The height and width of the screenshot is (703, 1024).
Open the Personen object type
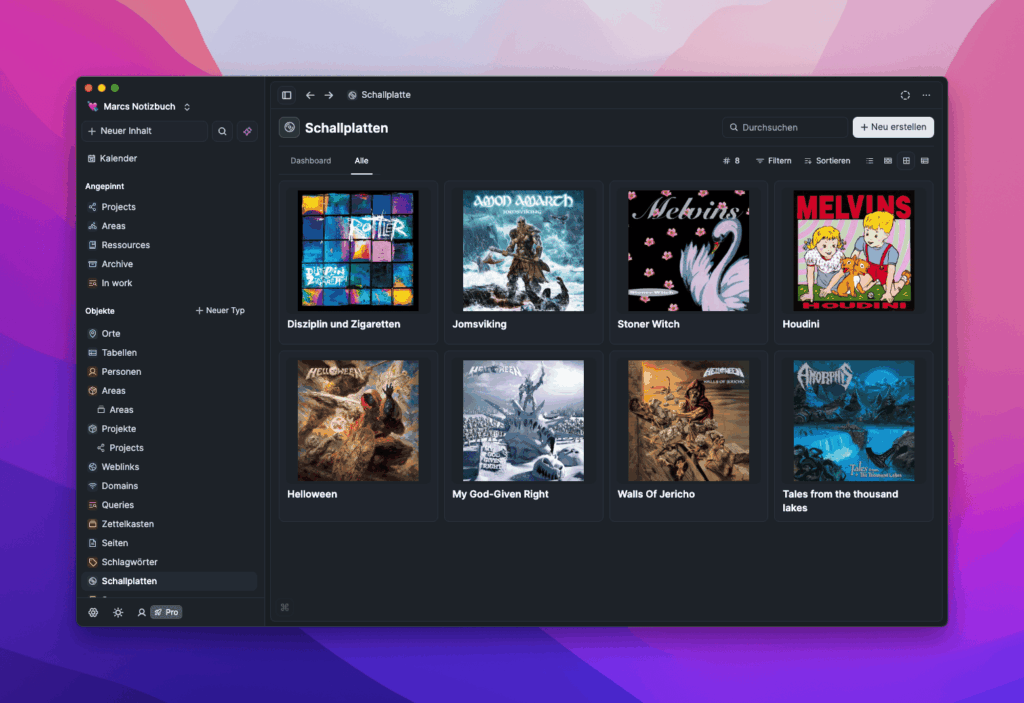pyautogui.click(x=169, y=372)
